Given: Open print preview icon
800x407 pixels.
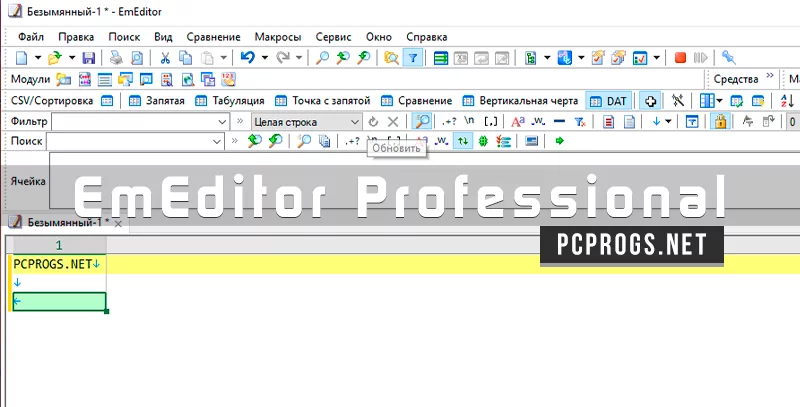Looking at the screenshot, I should (x=137, y=58).
